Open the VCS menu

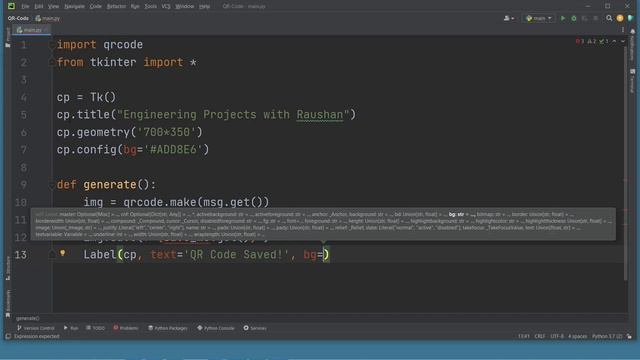pyautogui.click(x=166, y=7)
